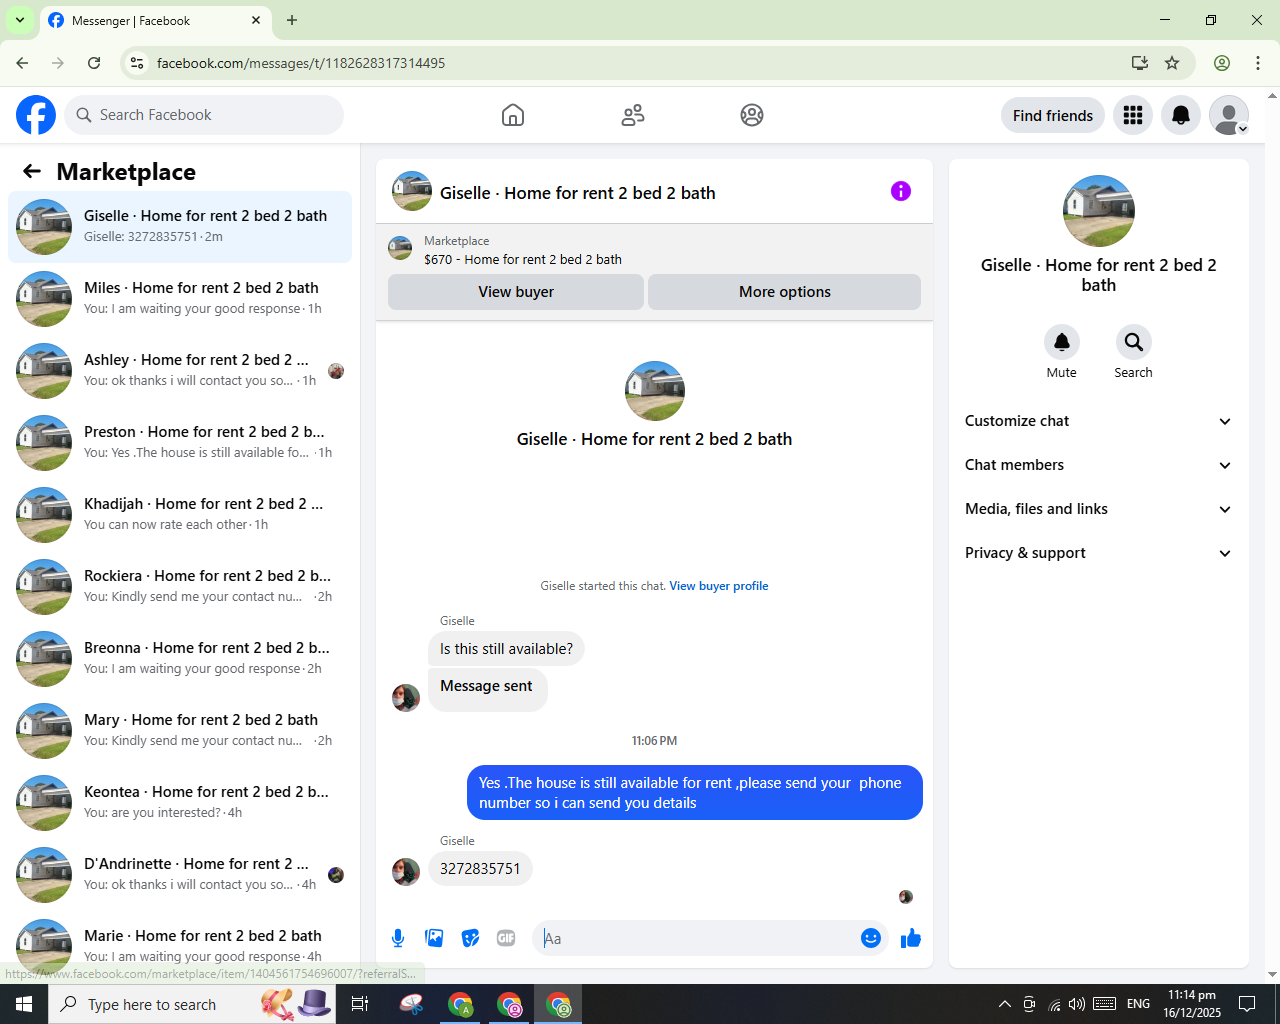Viewport: 1280px width, 1024px height.
Task: Open Khadijah conversation in the chat list
Action: [x=180, y=515]
